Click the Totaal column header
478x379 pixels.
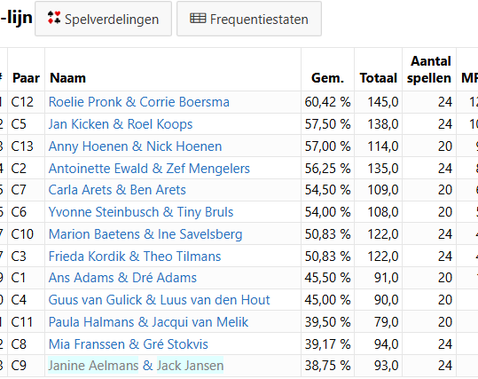coord(378,78)
